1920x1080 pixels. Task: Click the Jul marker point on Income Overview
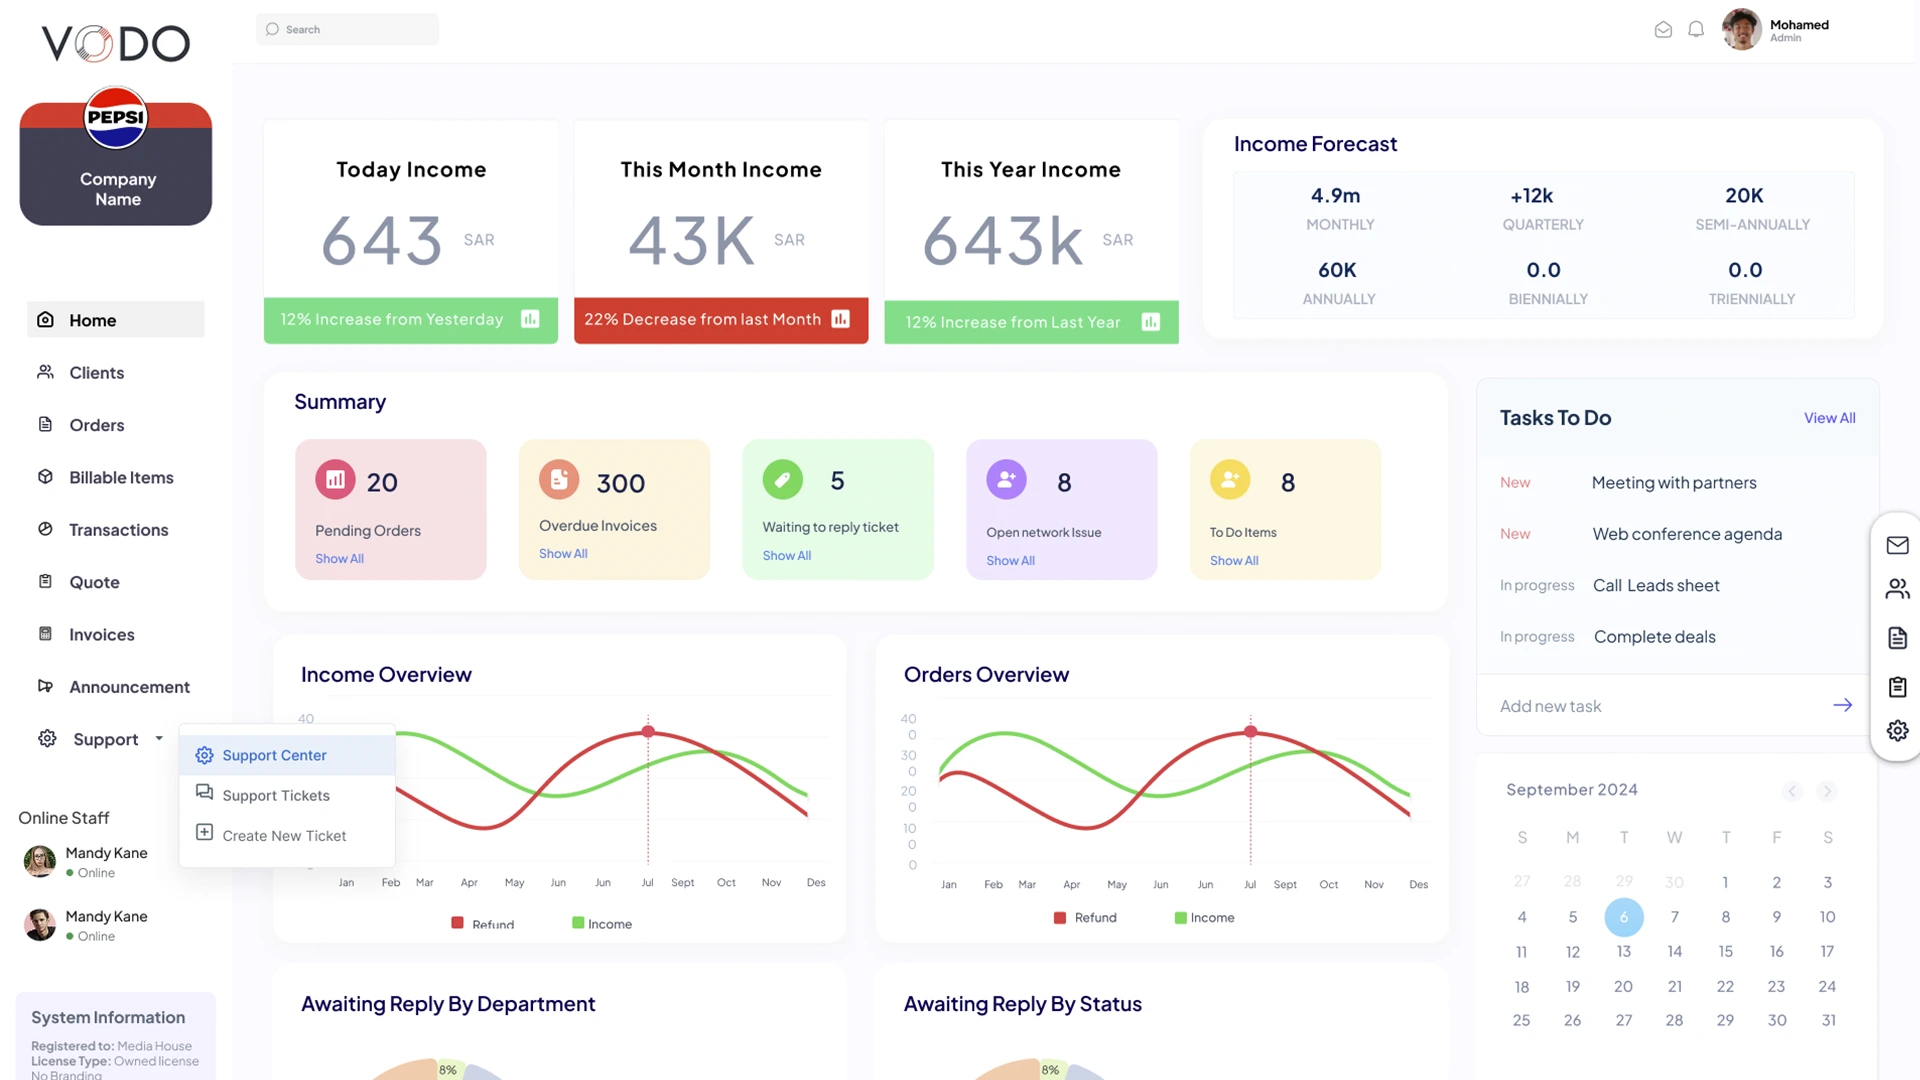(x=648, y=732)
